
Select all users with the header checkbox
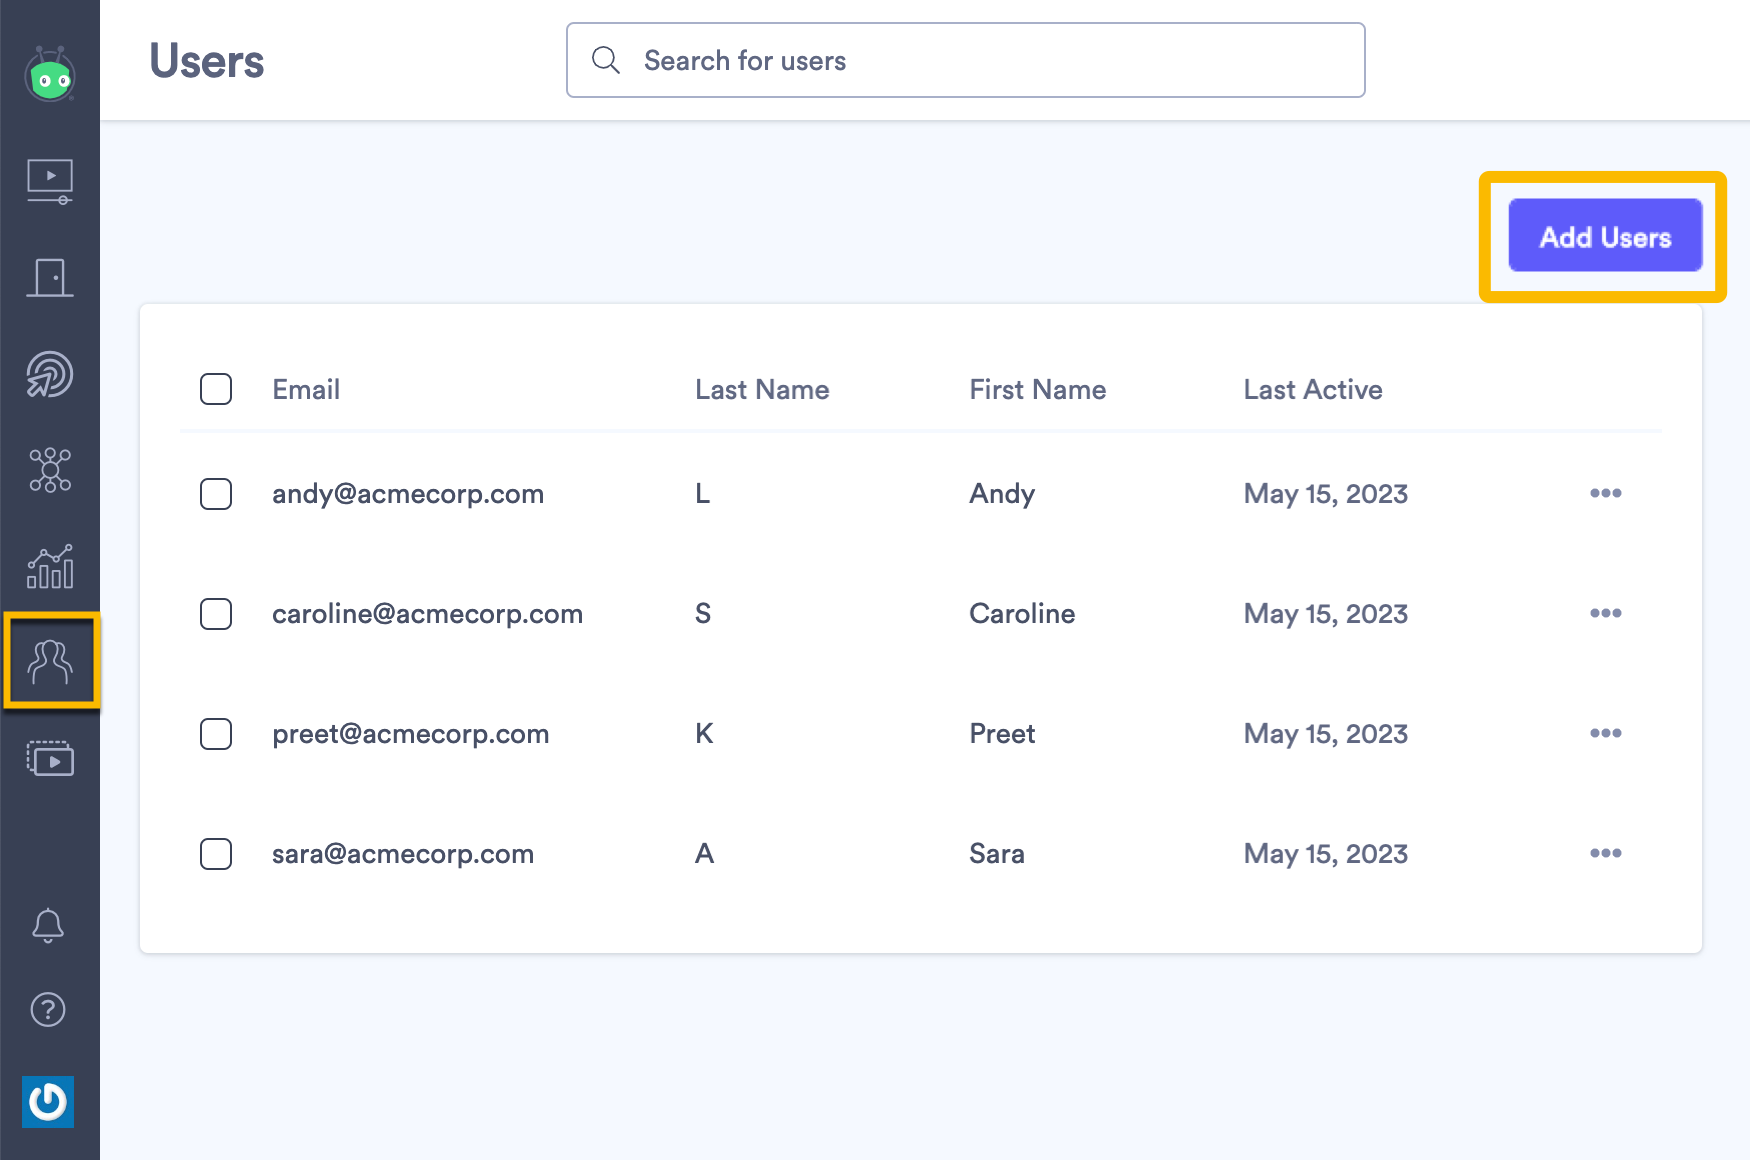pyautogui.click(x=215, y=389)
